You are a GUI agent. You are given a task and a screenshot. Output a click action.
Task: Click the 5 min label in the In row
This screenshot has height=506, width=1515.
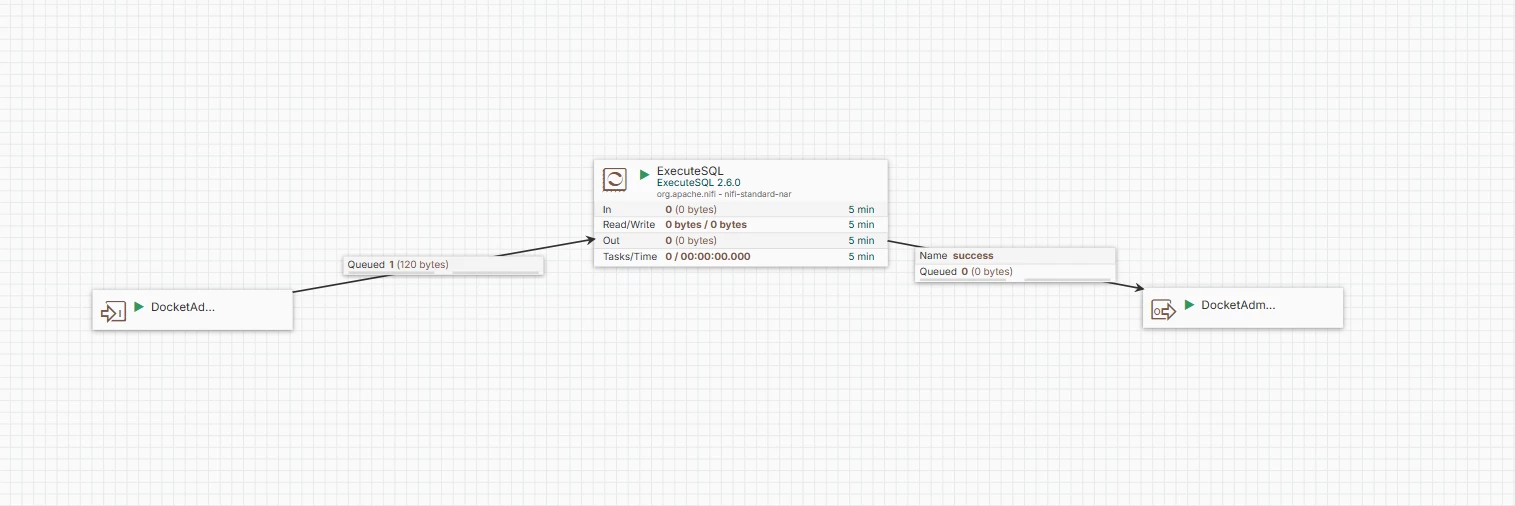(861, 210)
